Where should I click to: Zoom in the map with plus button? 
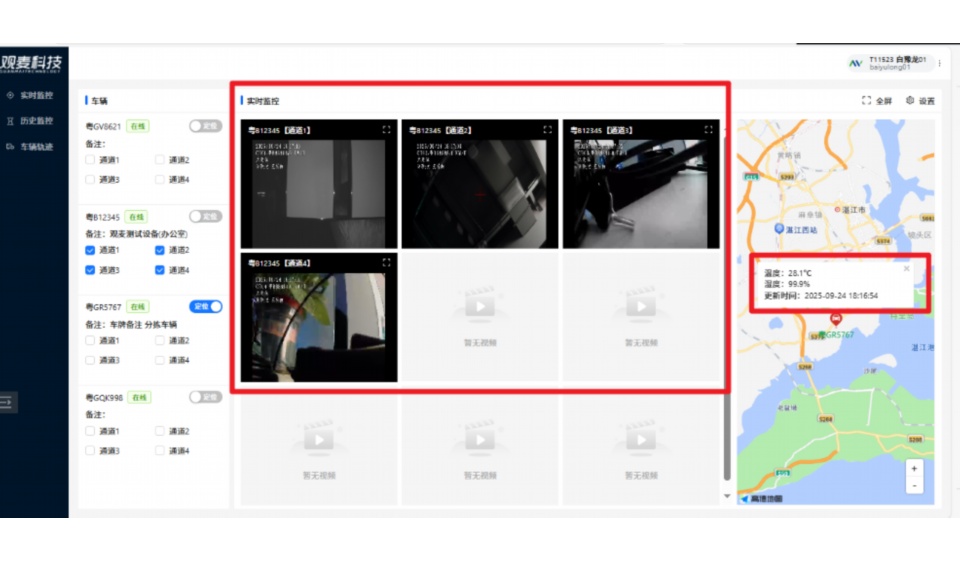coord(914,468)
